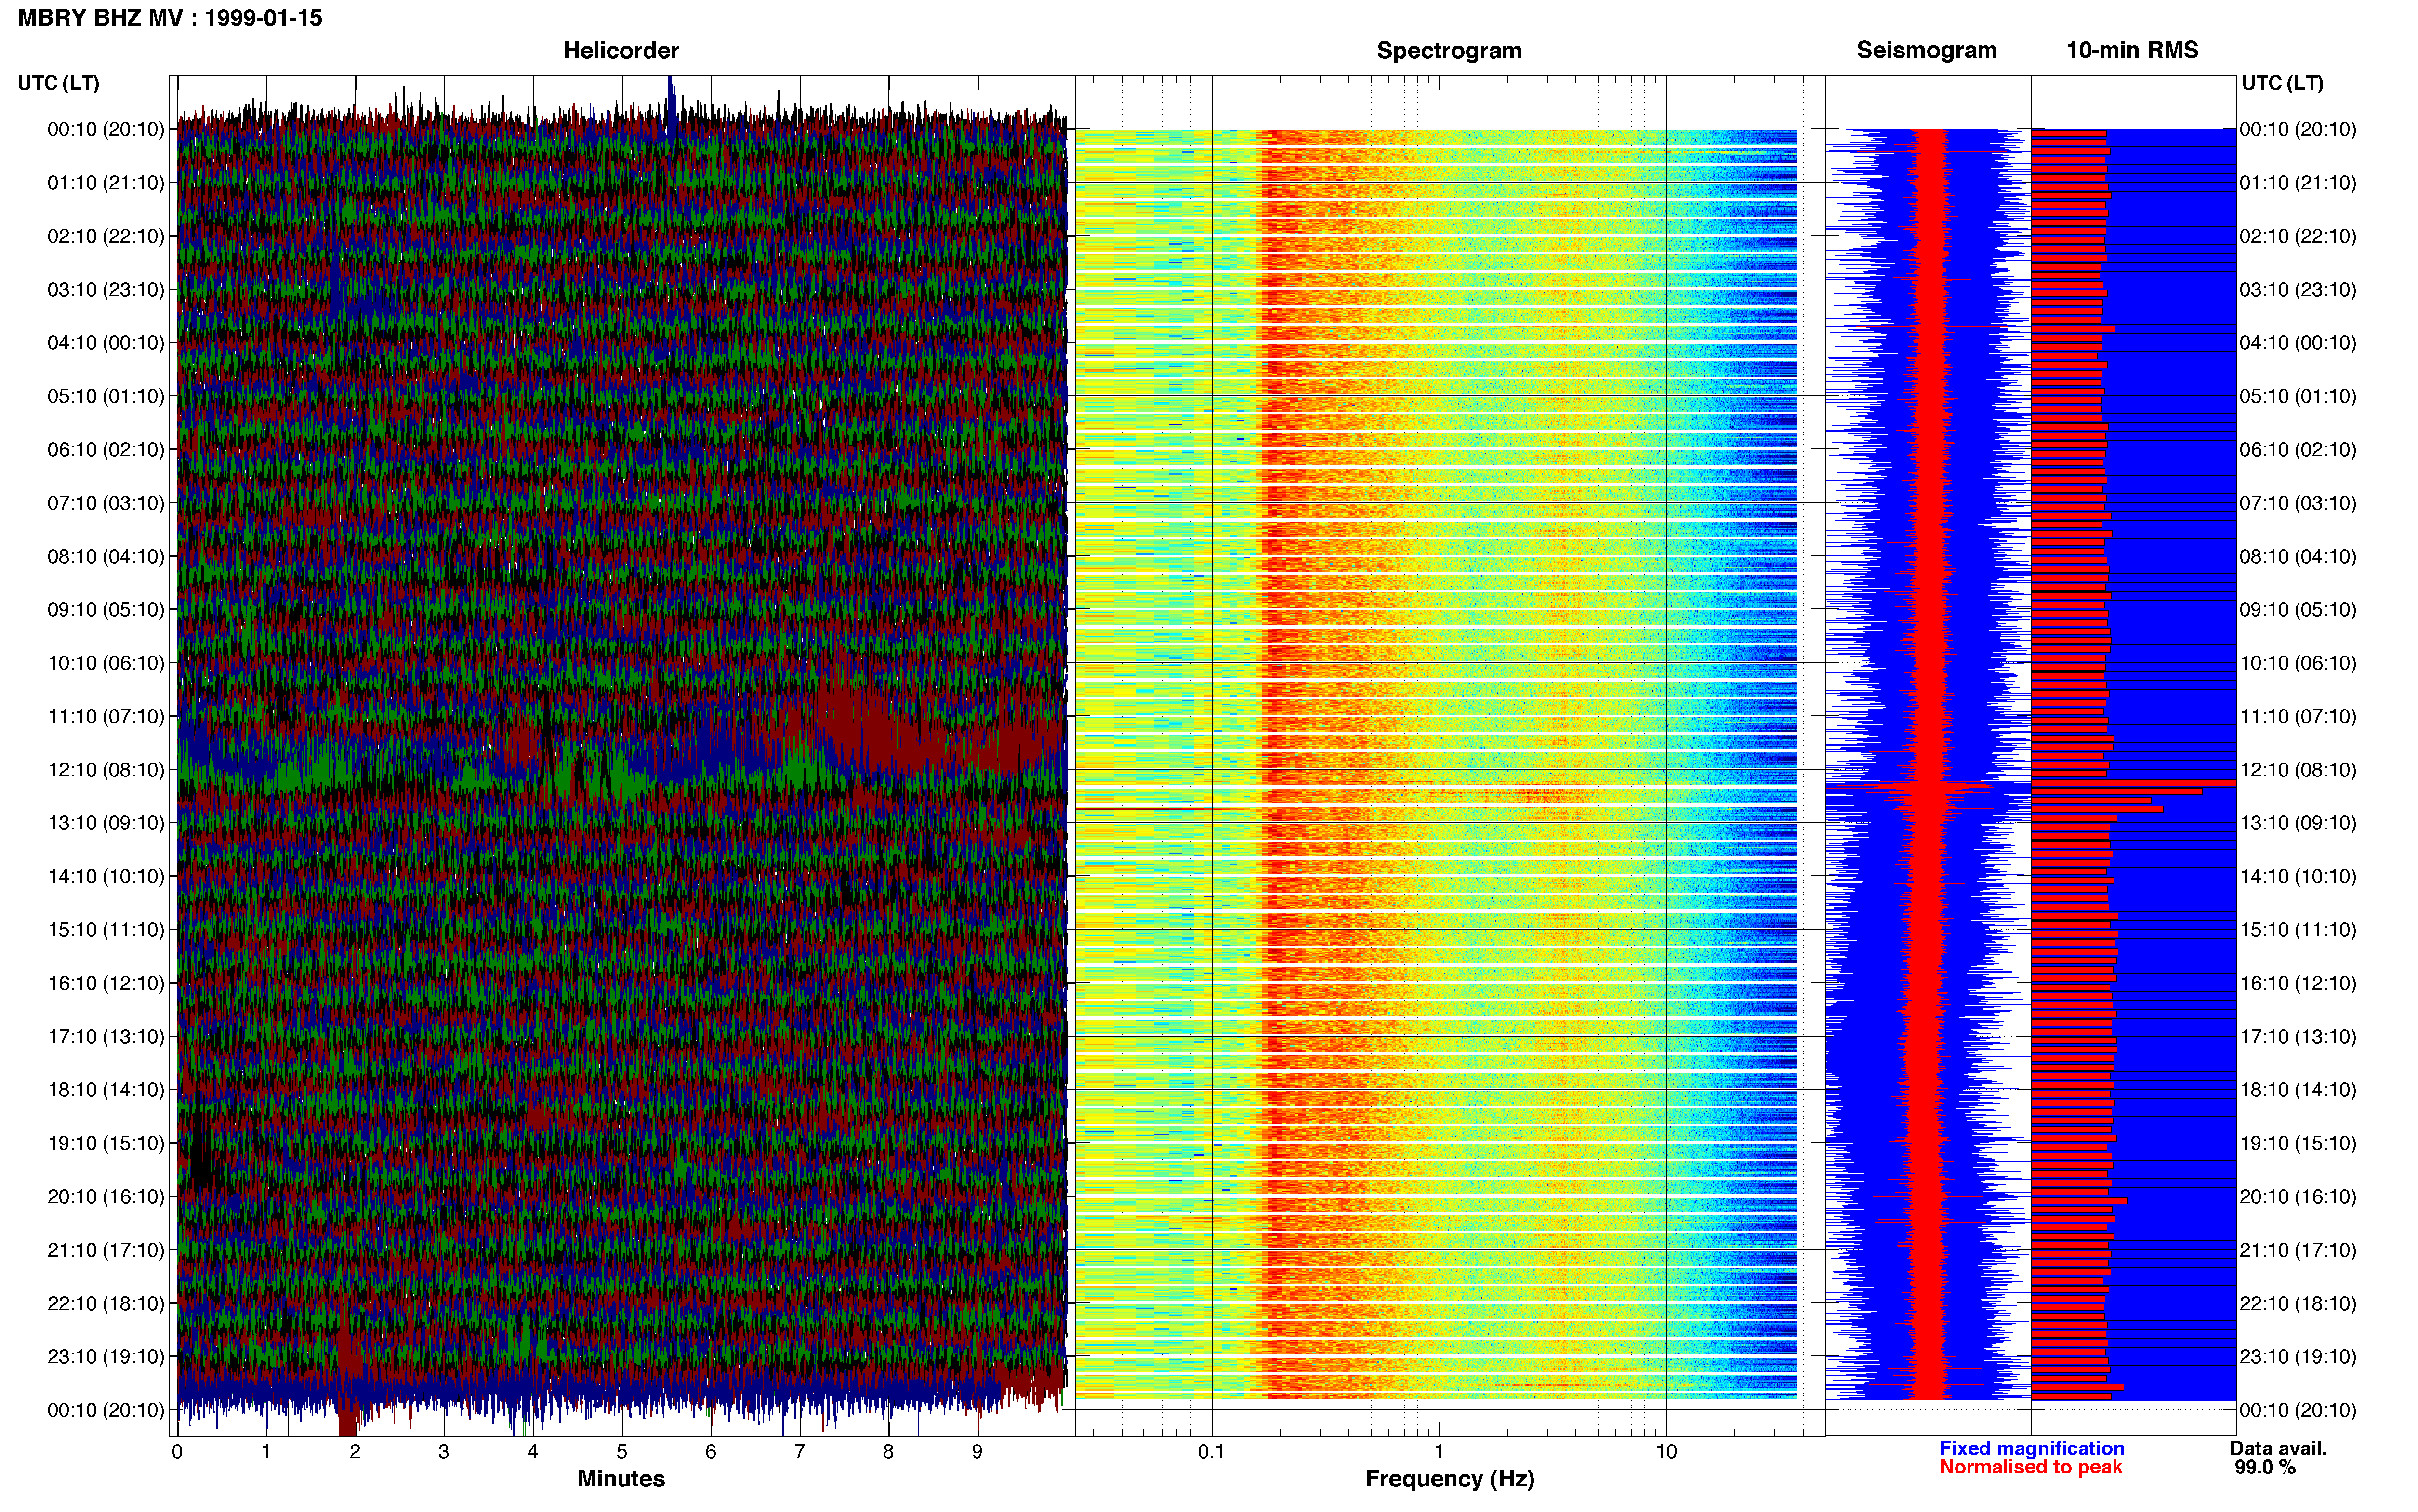
Task: Click left time label '12:10 (08:10)'
Action: click(x=106, y=770)
